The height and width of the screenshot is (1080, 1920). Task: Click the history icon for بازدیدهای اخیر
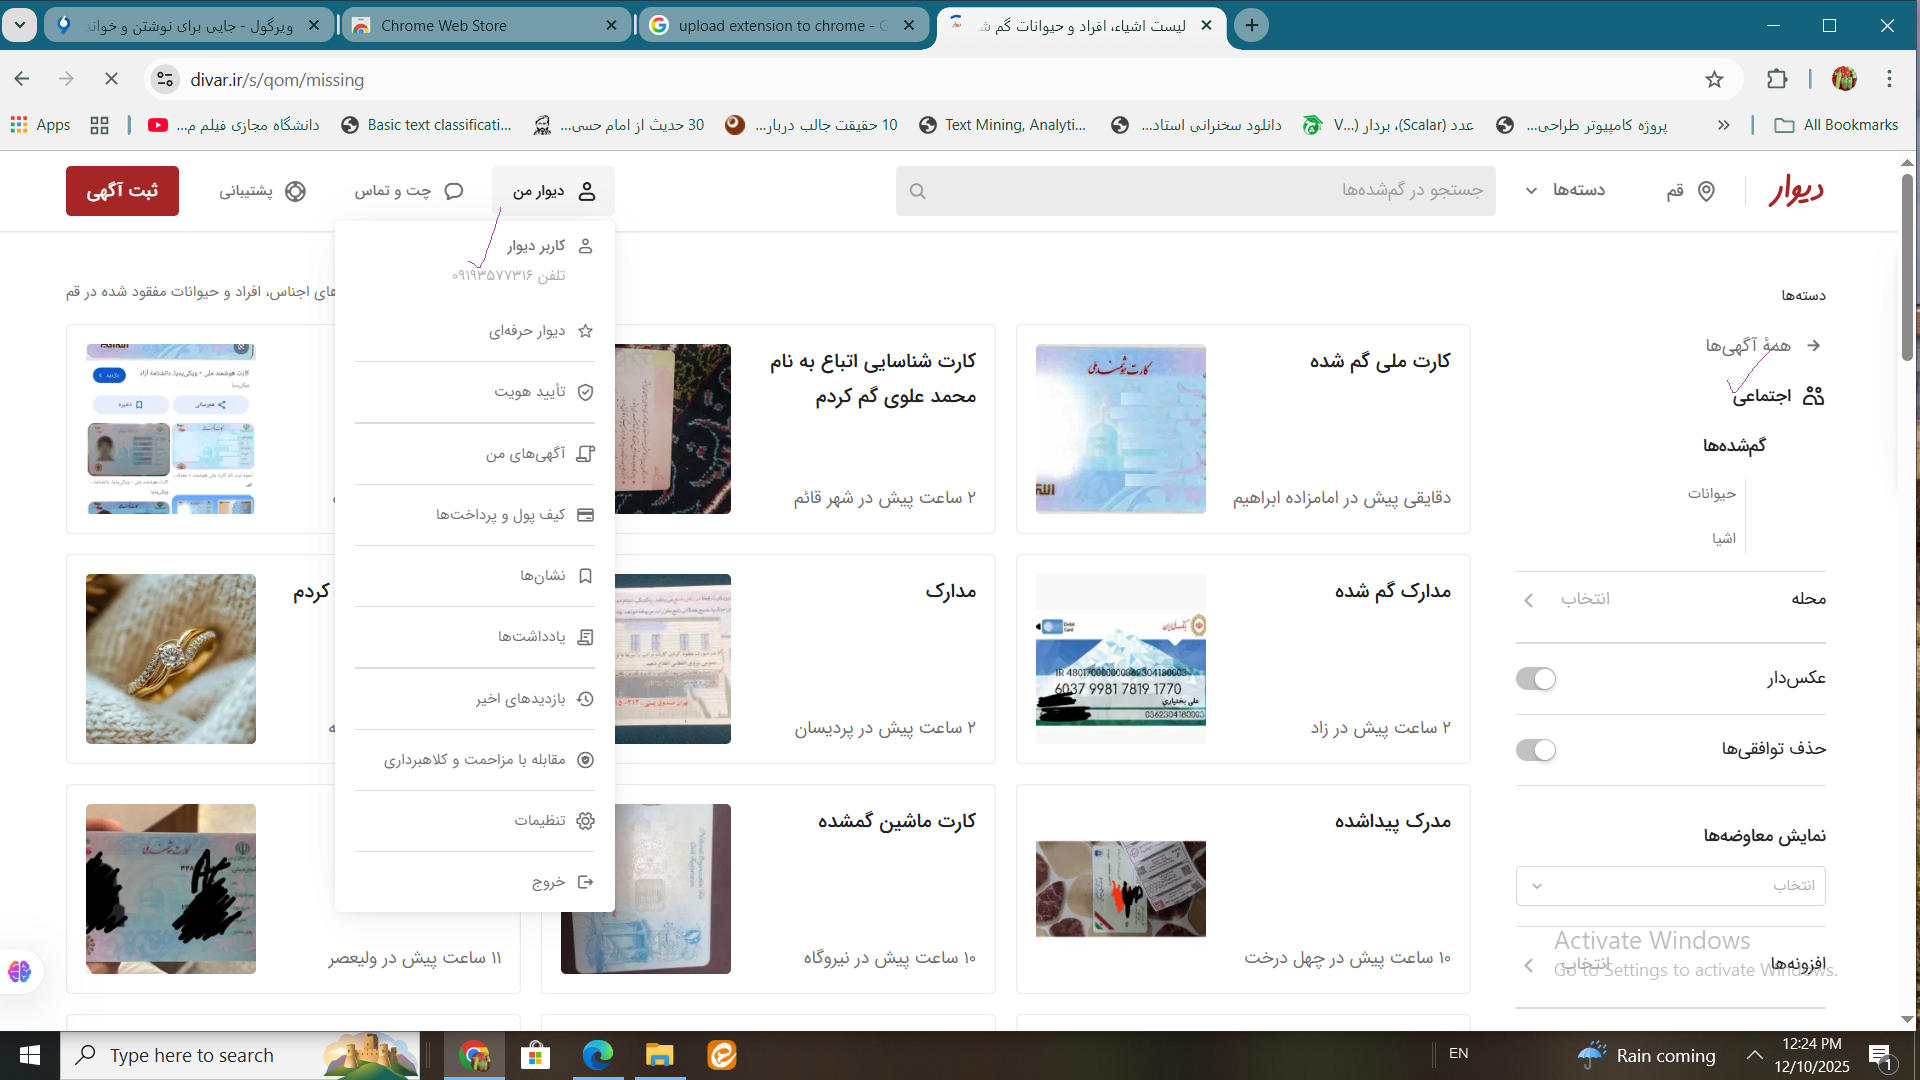[x=586, y=699]
